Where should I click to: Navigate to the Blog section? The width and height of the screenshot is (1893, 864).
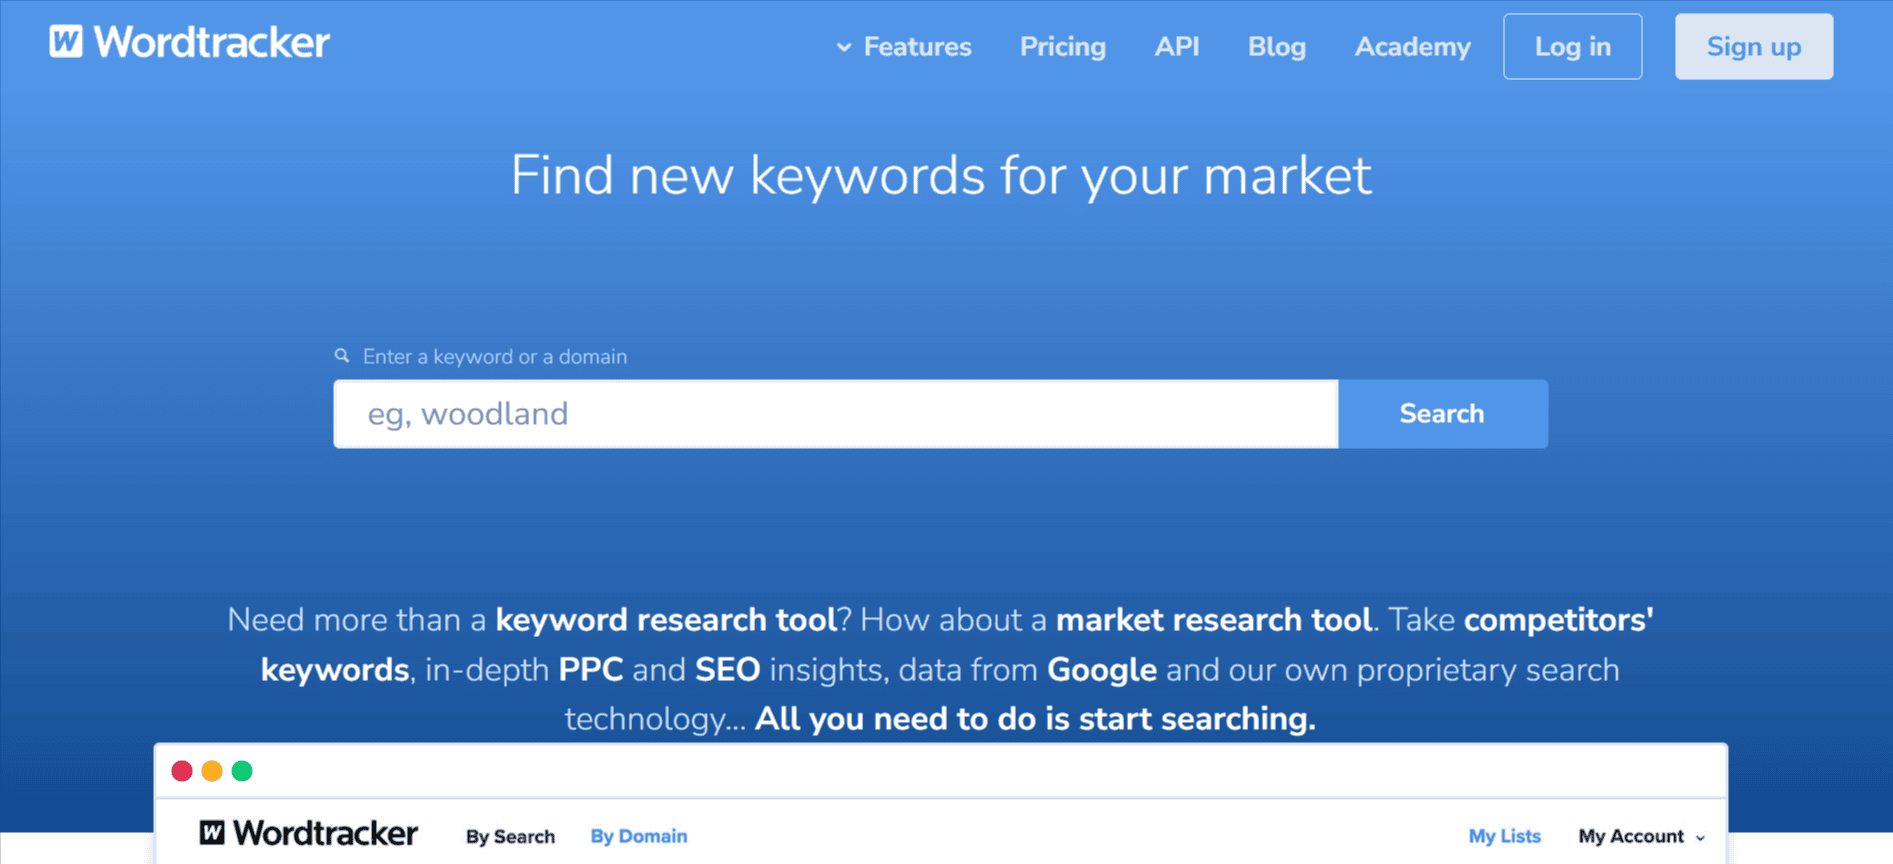point(1276,46)
